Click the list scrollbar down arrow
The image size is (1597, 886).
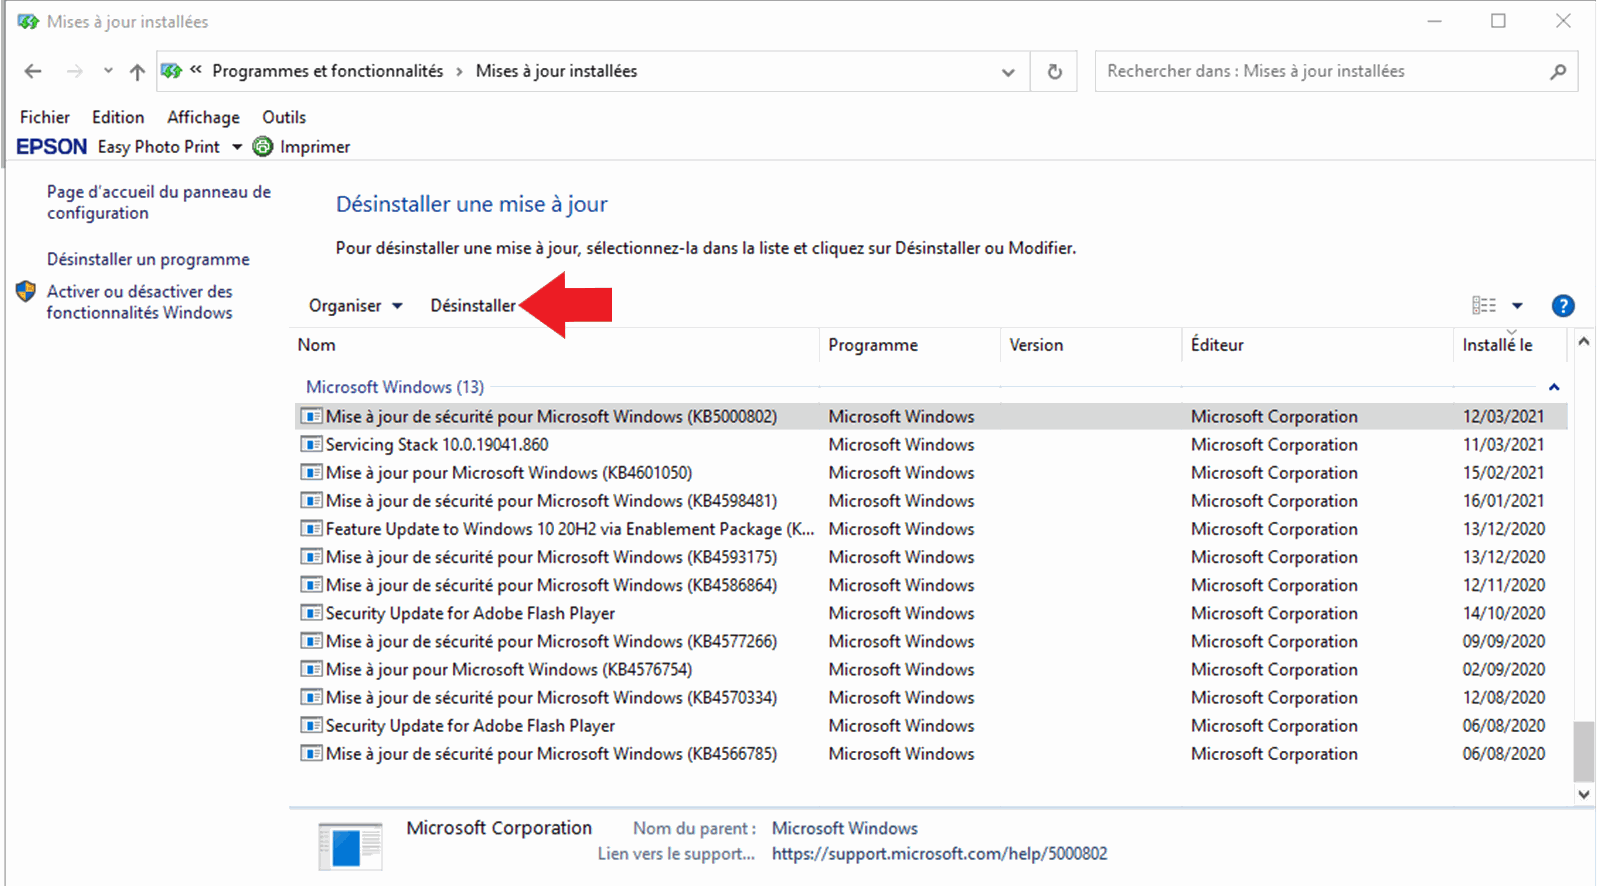pyautogui.click(x=1583, y=794)
